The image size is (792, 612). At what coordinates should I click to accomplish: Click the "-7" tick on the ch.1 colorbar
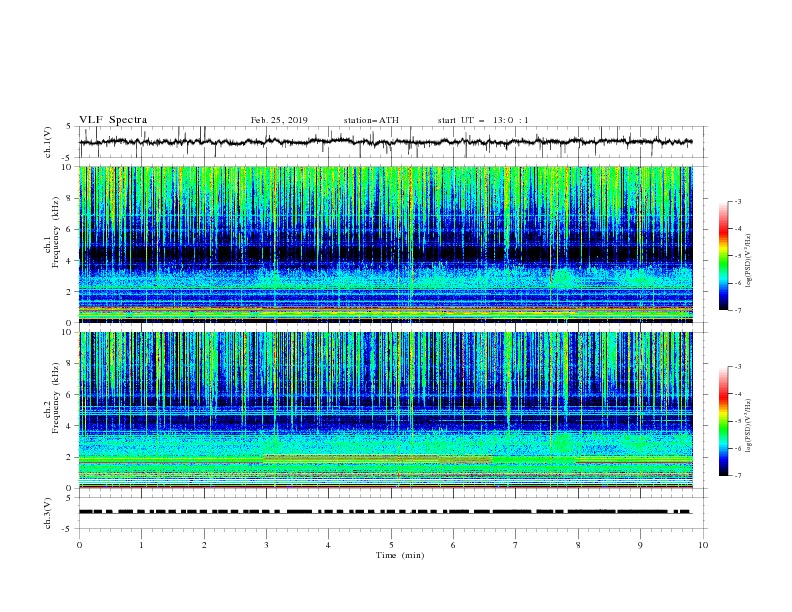coord(738,310)
